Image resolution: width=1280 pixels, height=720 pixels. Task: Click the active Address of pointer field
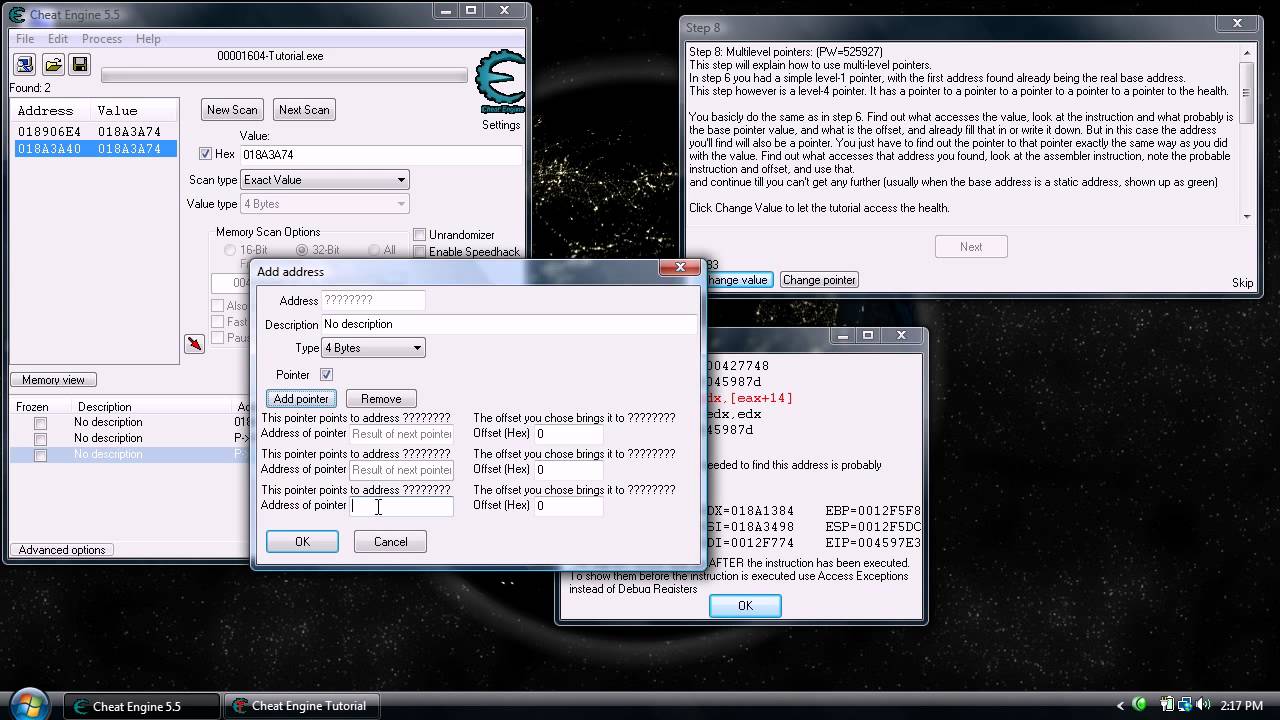pos(401,506)
